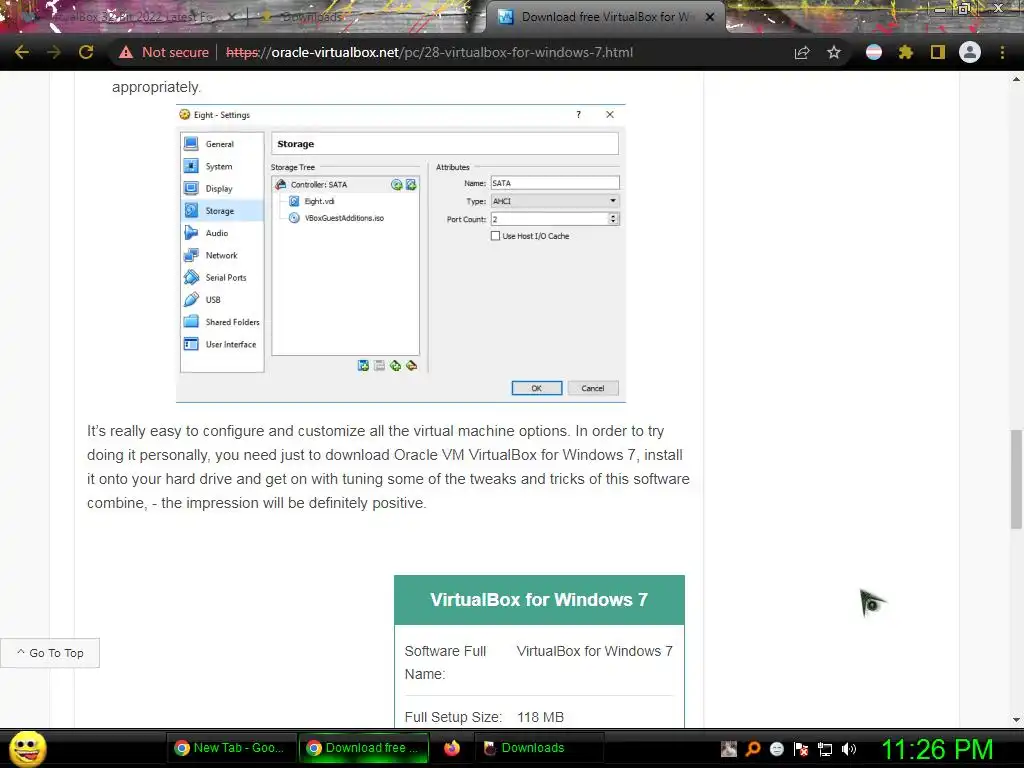
Task: Select Display in the settings sidebar
Action: [222, 189]
